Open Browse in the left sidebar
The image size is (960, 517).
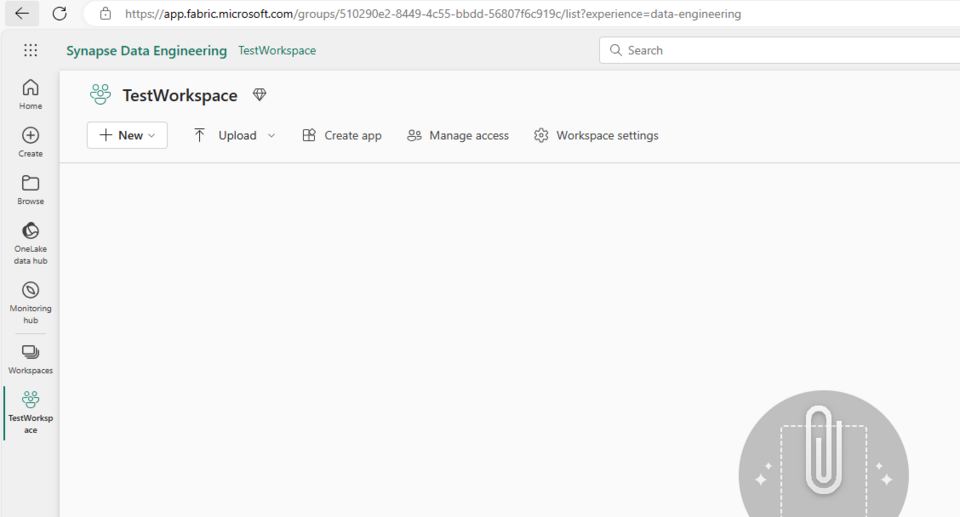30,190
